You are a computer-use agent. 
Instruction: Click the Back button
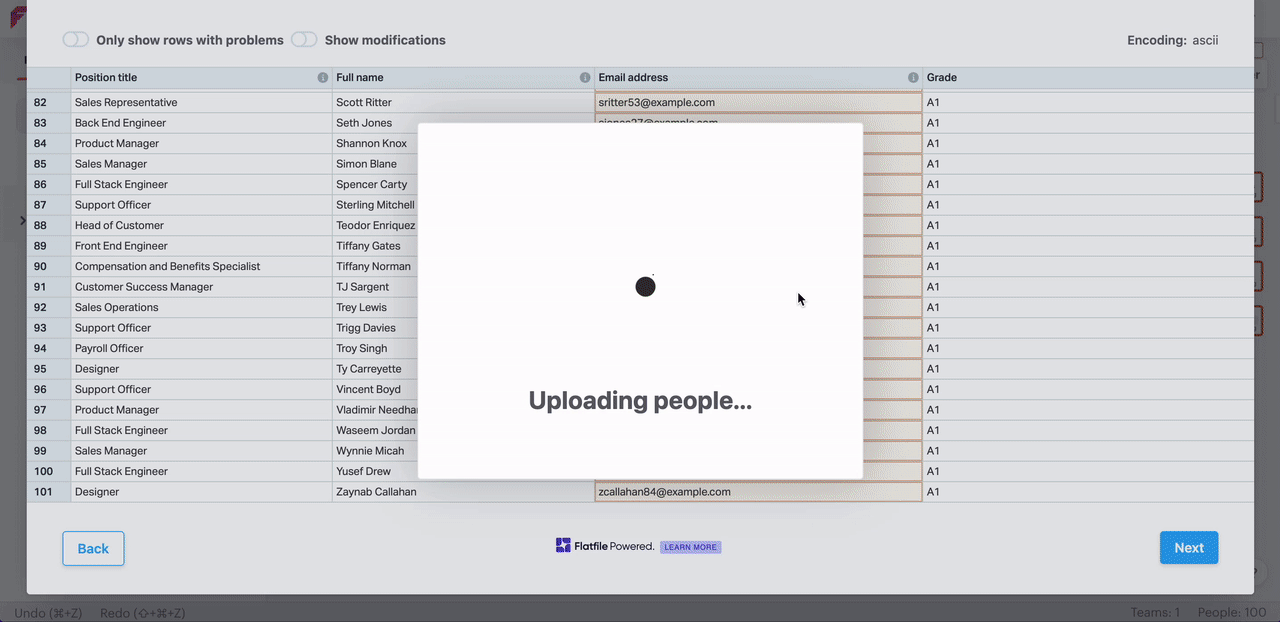[93, 548]
